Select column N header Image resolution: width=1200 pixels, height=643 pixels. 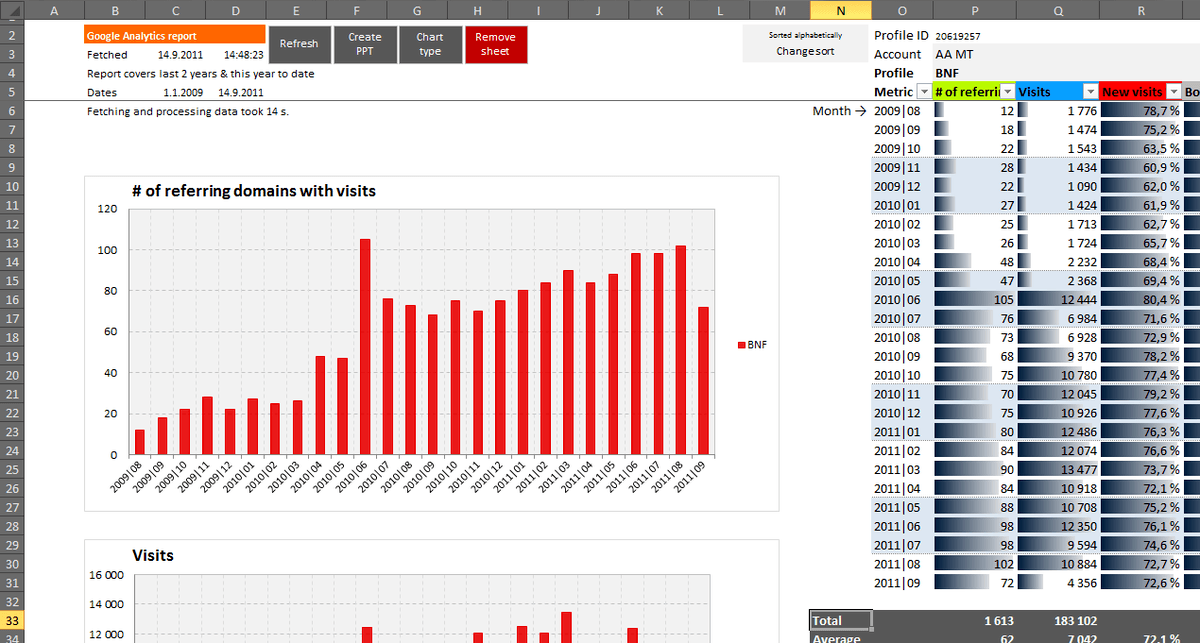click(x=840, y=10)
